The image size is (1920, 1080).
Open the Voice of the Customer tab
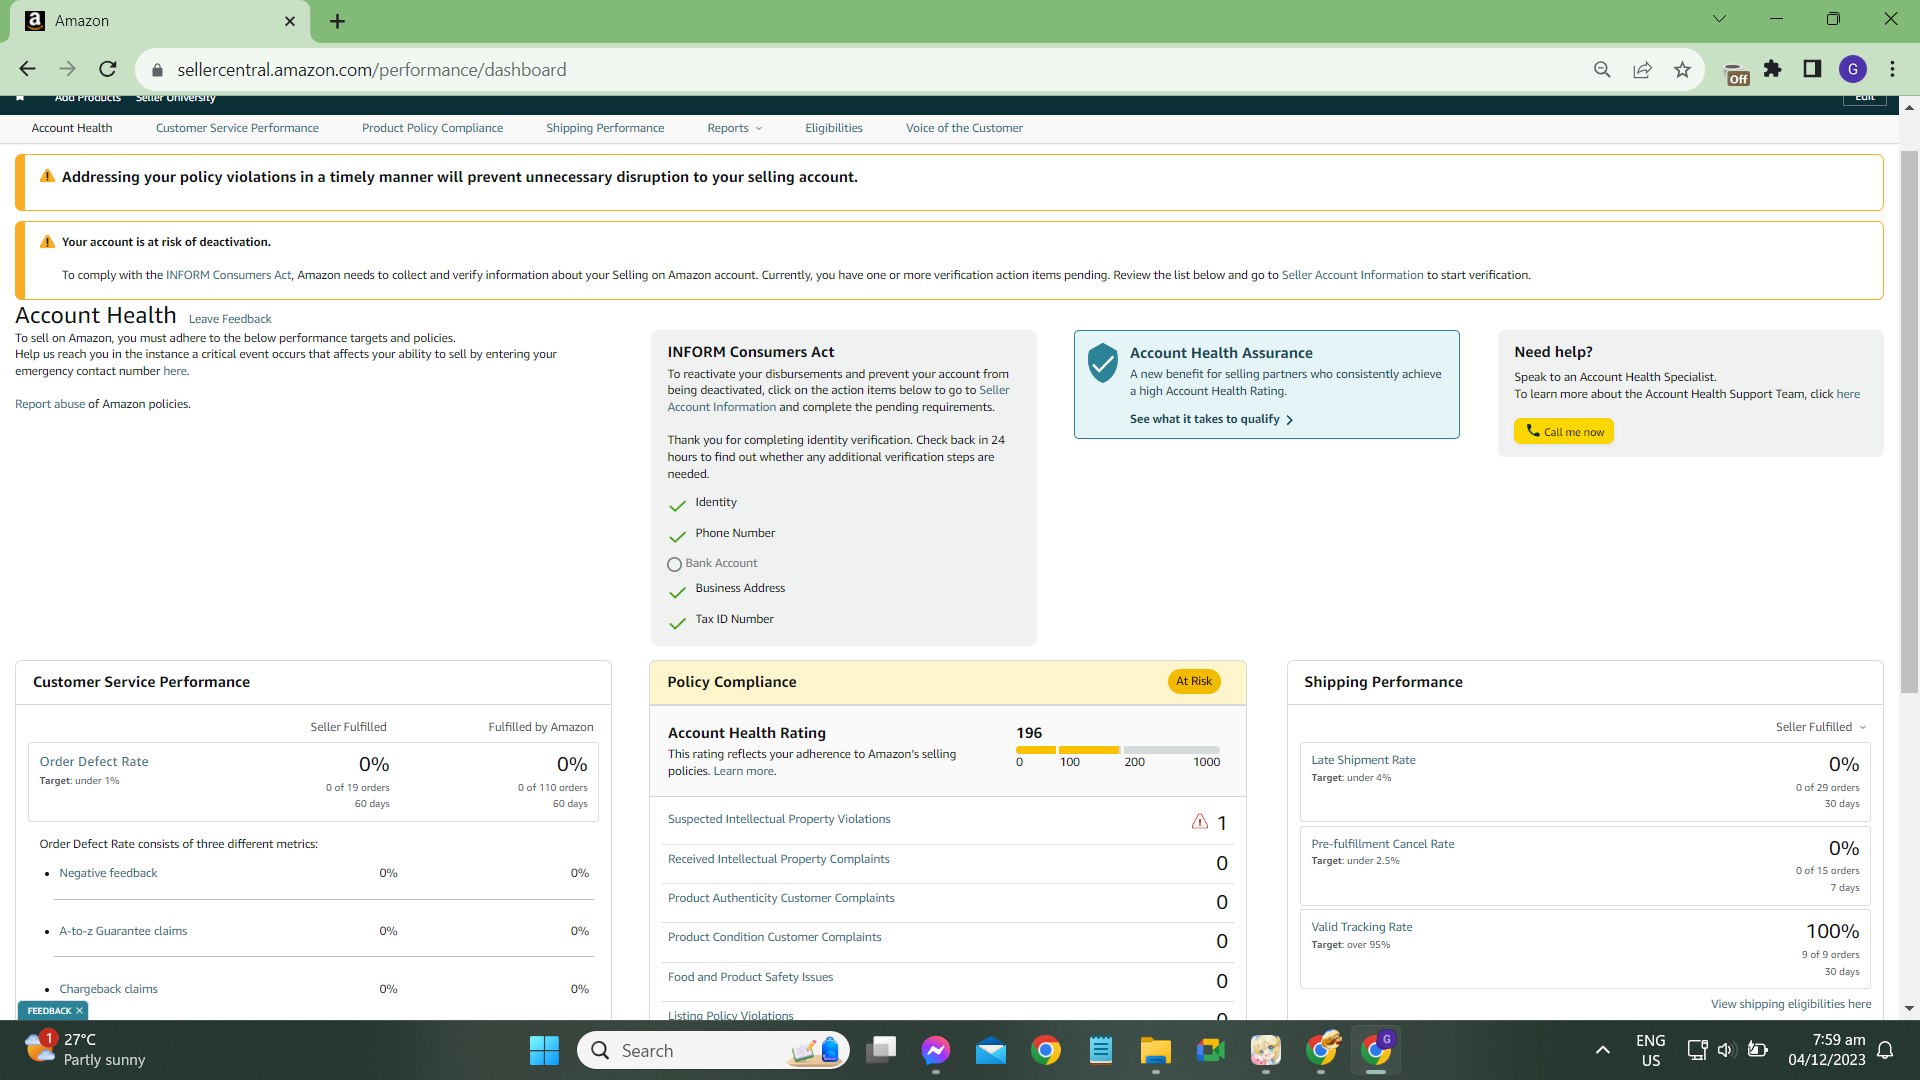(x=964, y=128)
